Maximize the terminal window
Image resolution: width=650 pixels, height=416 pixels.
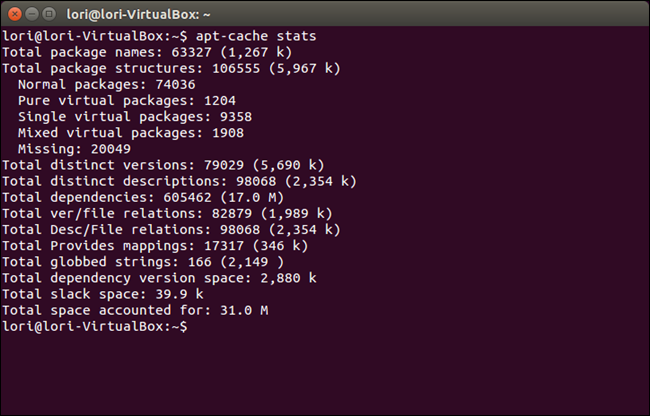pos(49,14)
